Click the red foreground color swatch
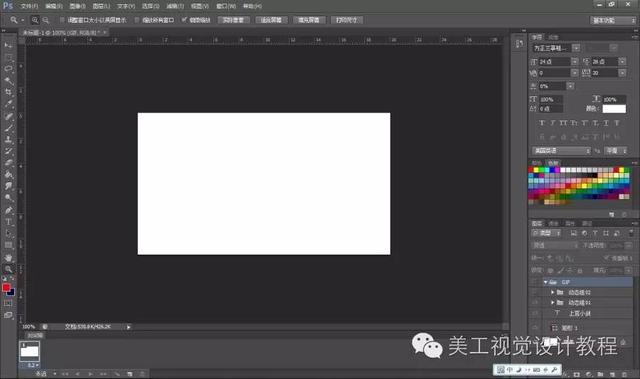640x379 pixels. tap(6, 287)
